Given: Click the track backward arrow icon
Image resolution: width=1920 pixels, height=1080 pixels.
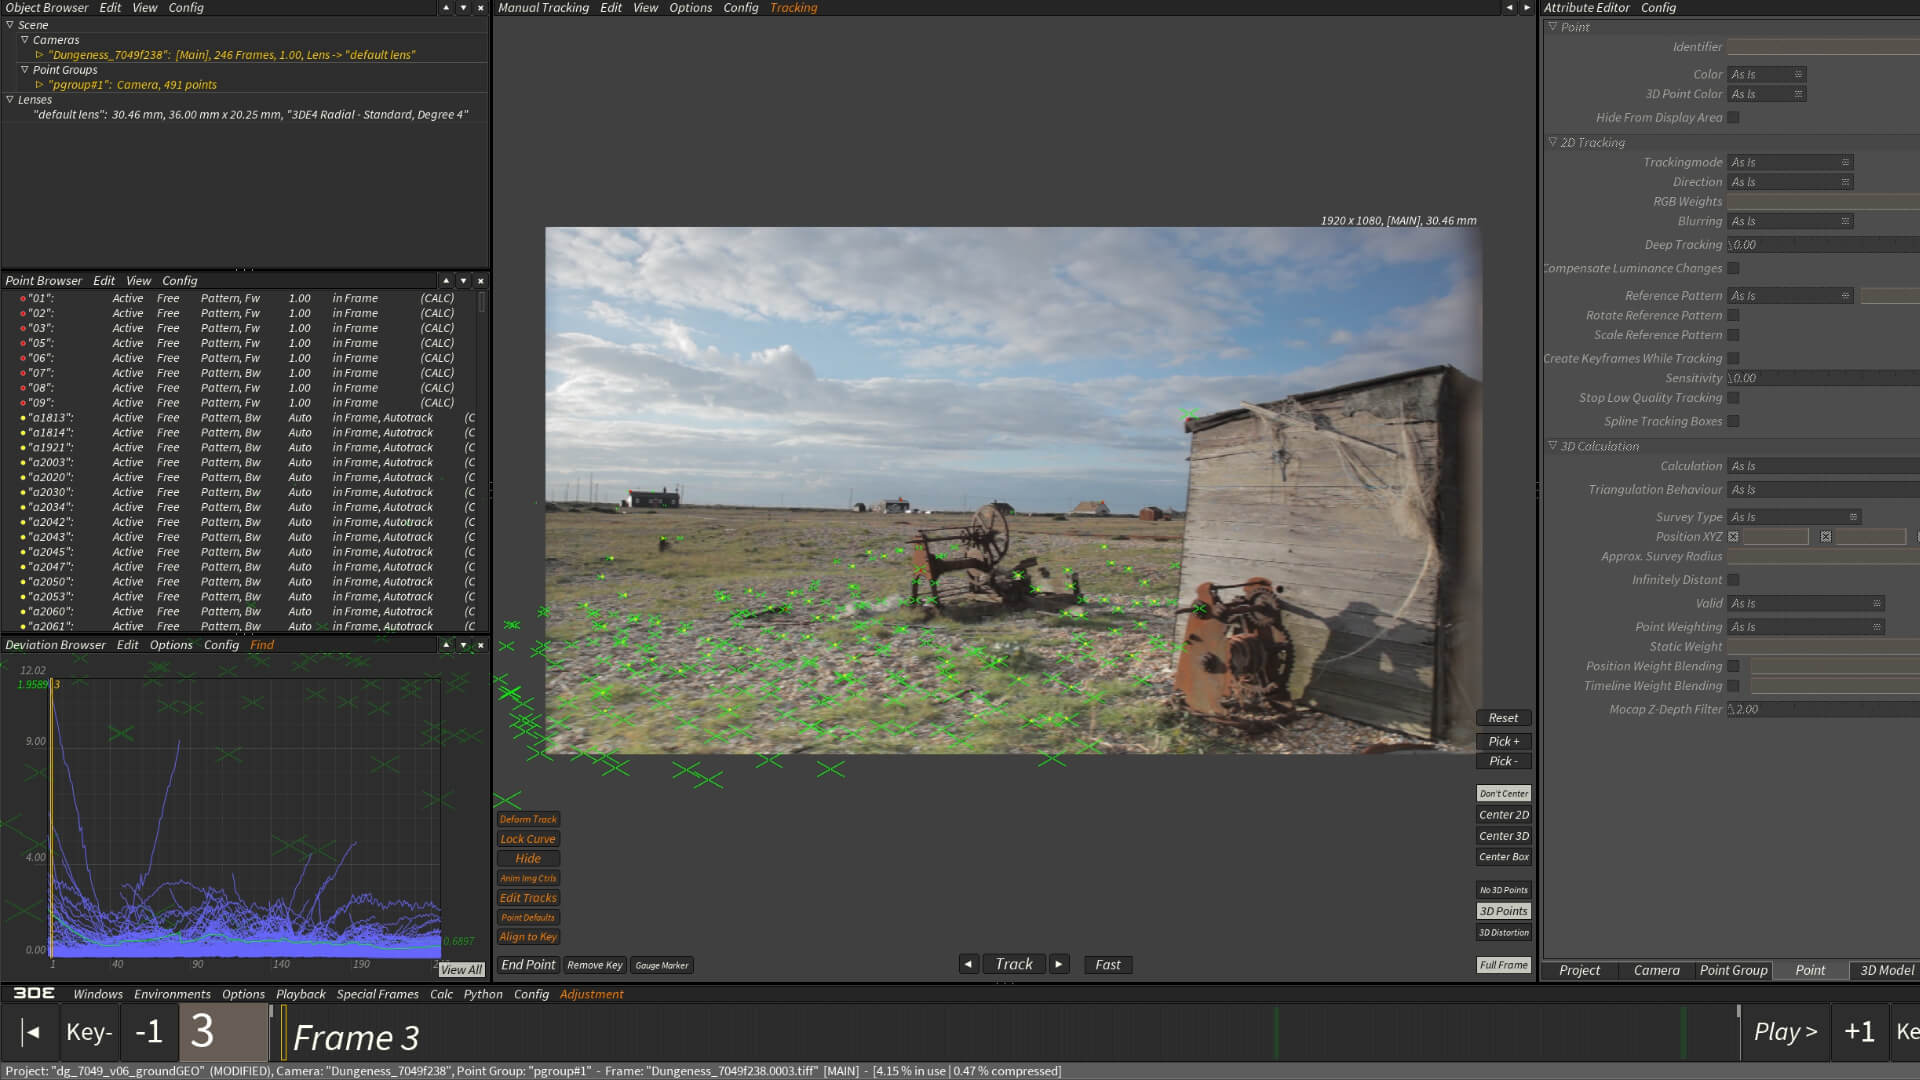Looking at the screenshot, I should (968, 964).
